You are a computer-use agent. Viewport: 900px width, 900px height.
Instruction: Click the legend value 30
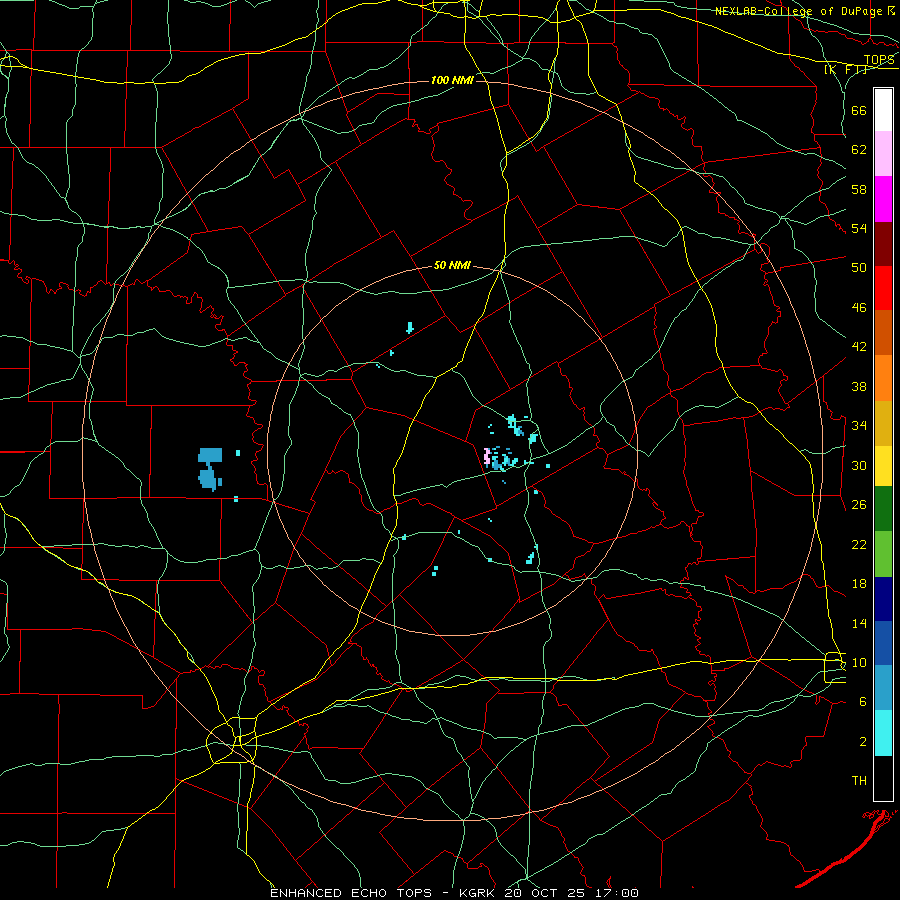pyautogui.click(x=859, y=465)
